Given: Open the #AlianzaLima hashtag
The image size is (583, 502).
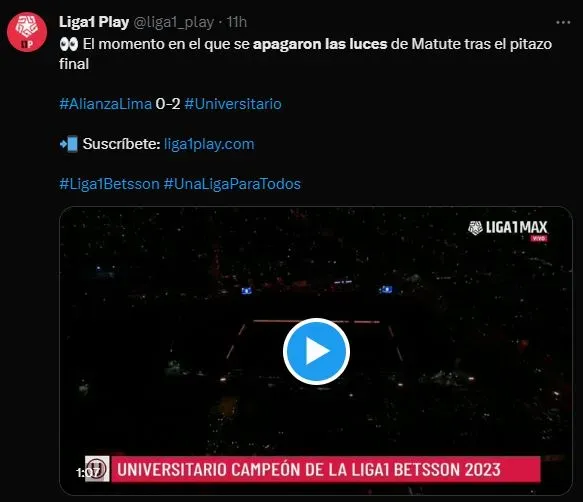Looking at the screenshot, I should [106, 104].
